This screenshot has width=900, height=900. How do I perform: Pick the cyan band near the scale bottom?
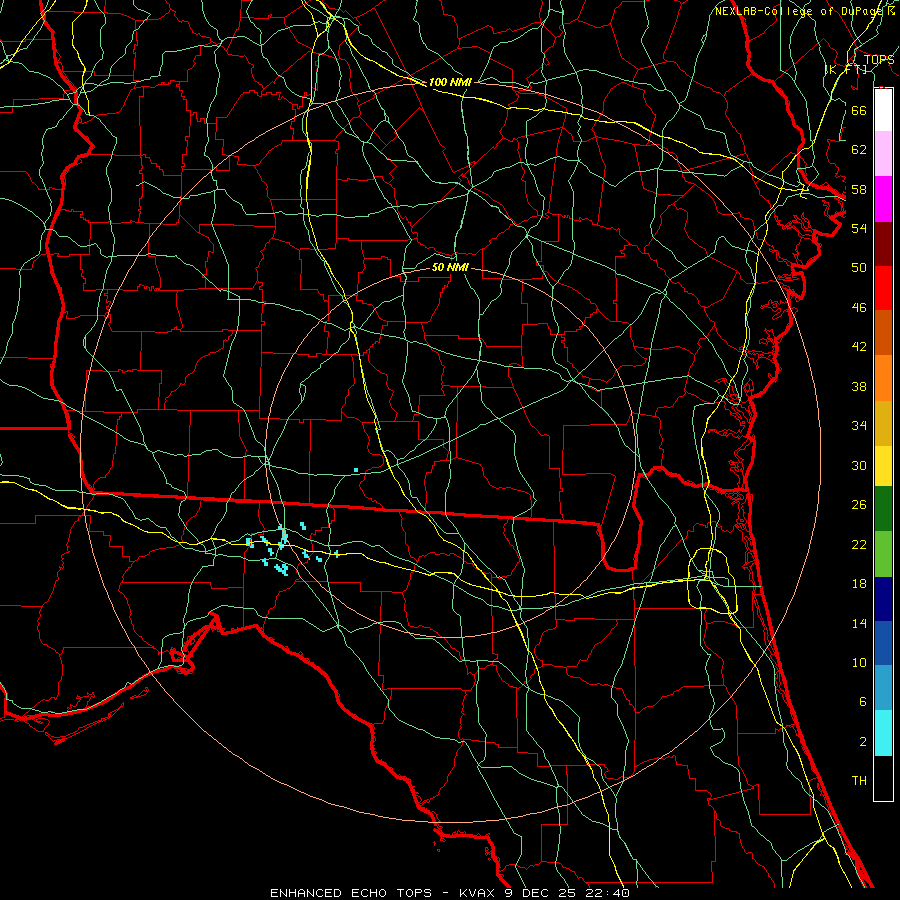(x=883, y=733)
